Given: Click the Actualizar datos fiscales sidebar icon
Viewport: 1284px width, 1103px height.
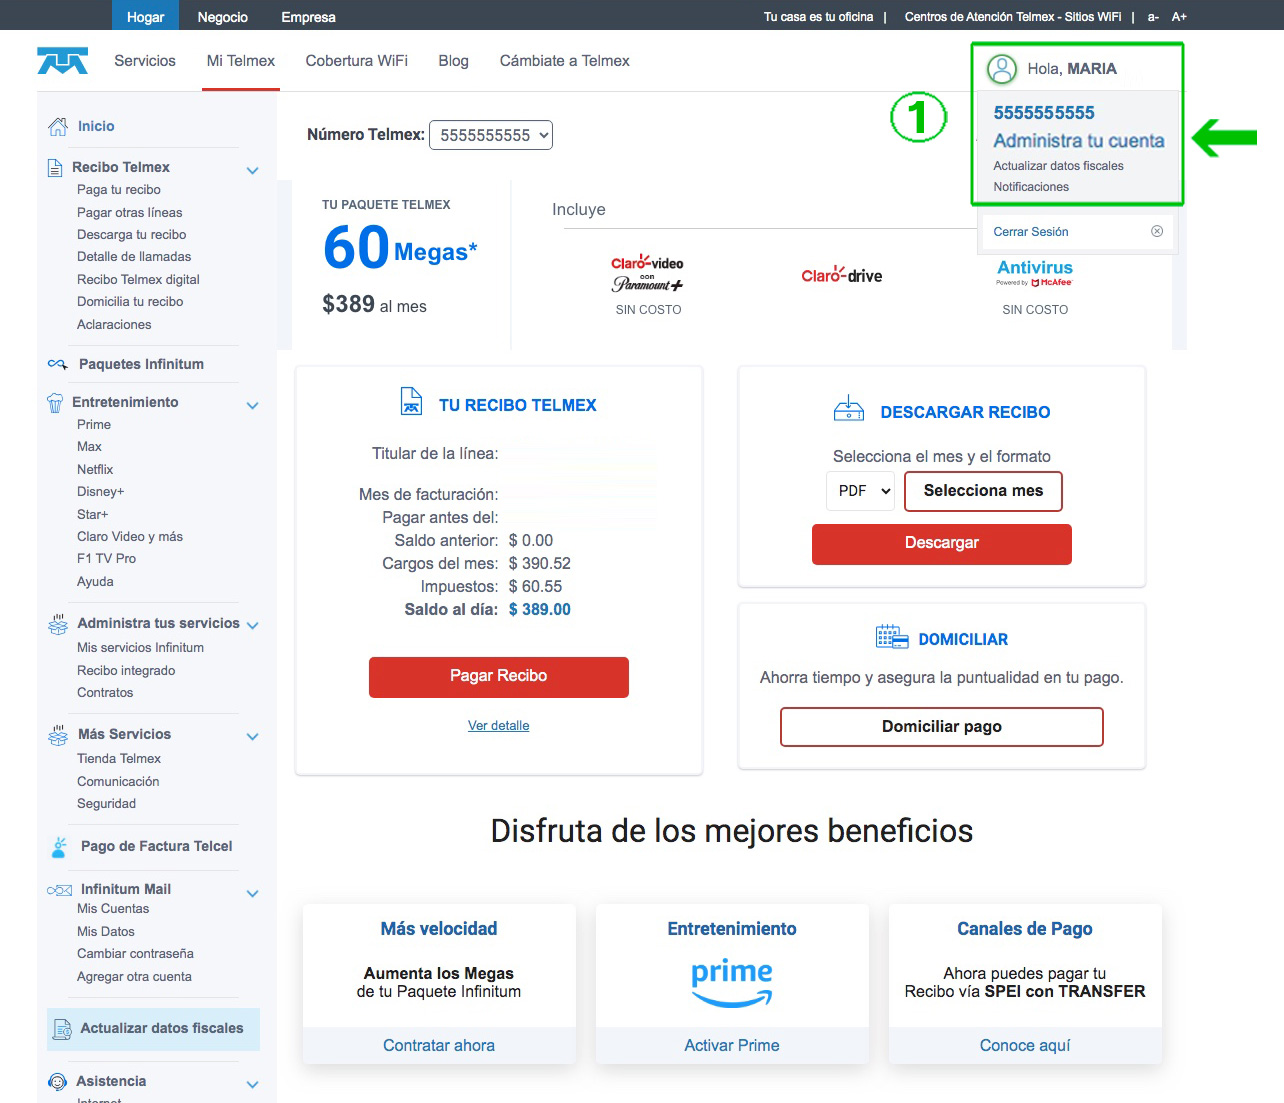Looking at the screenshot, I should point(62,1029).
